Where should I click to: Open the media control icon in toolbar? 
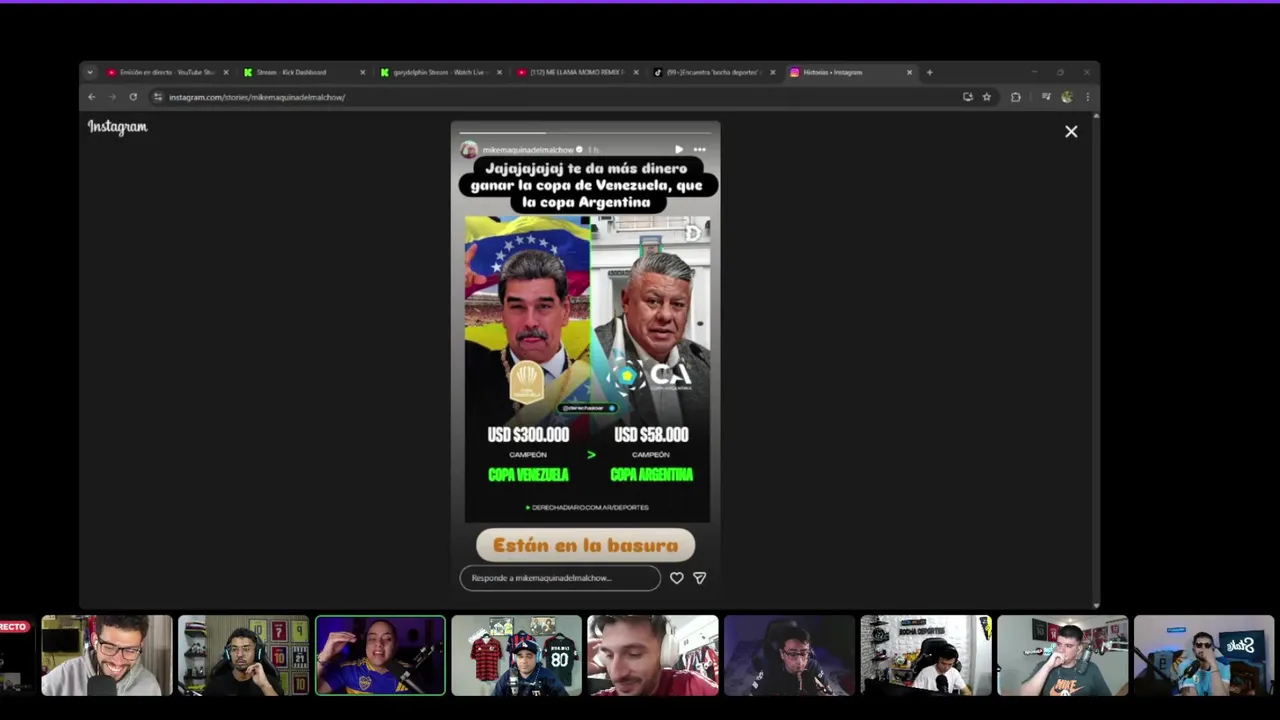[1046, 97]
